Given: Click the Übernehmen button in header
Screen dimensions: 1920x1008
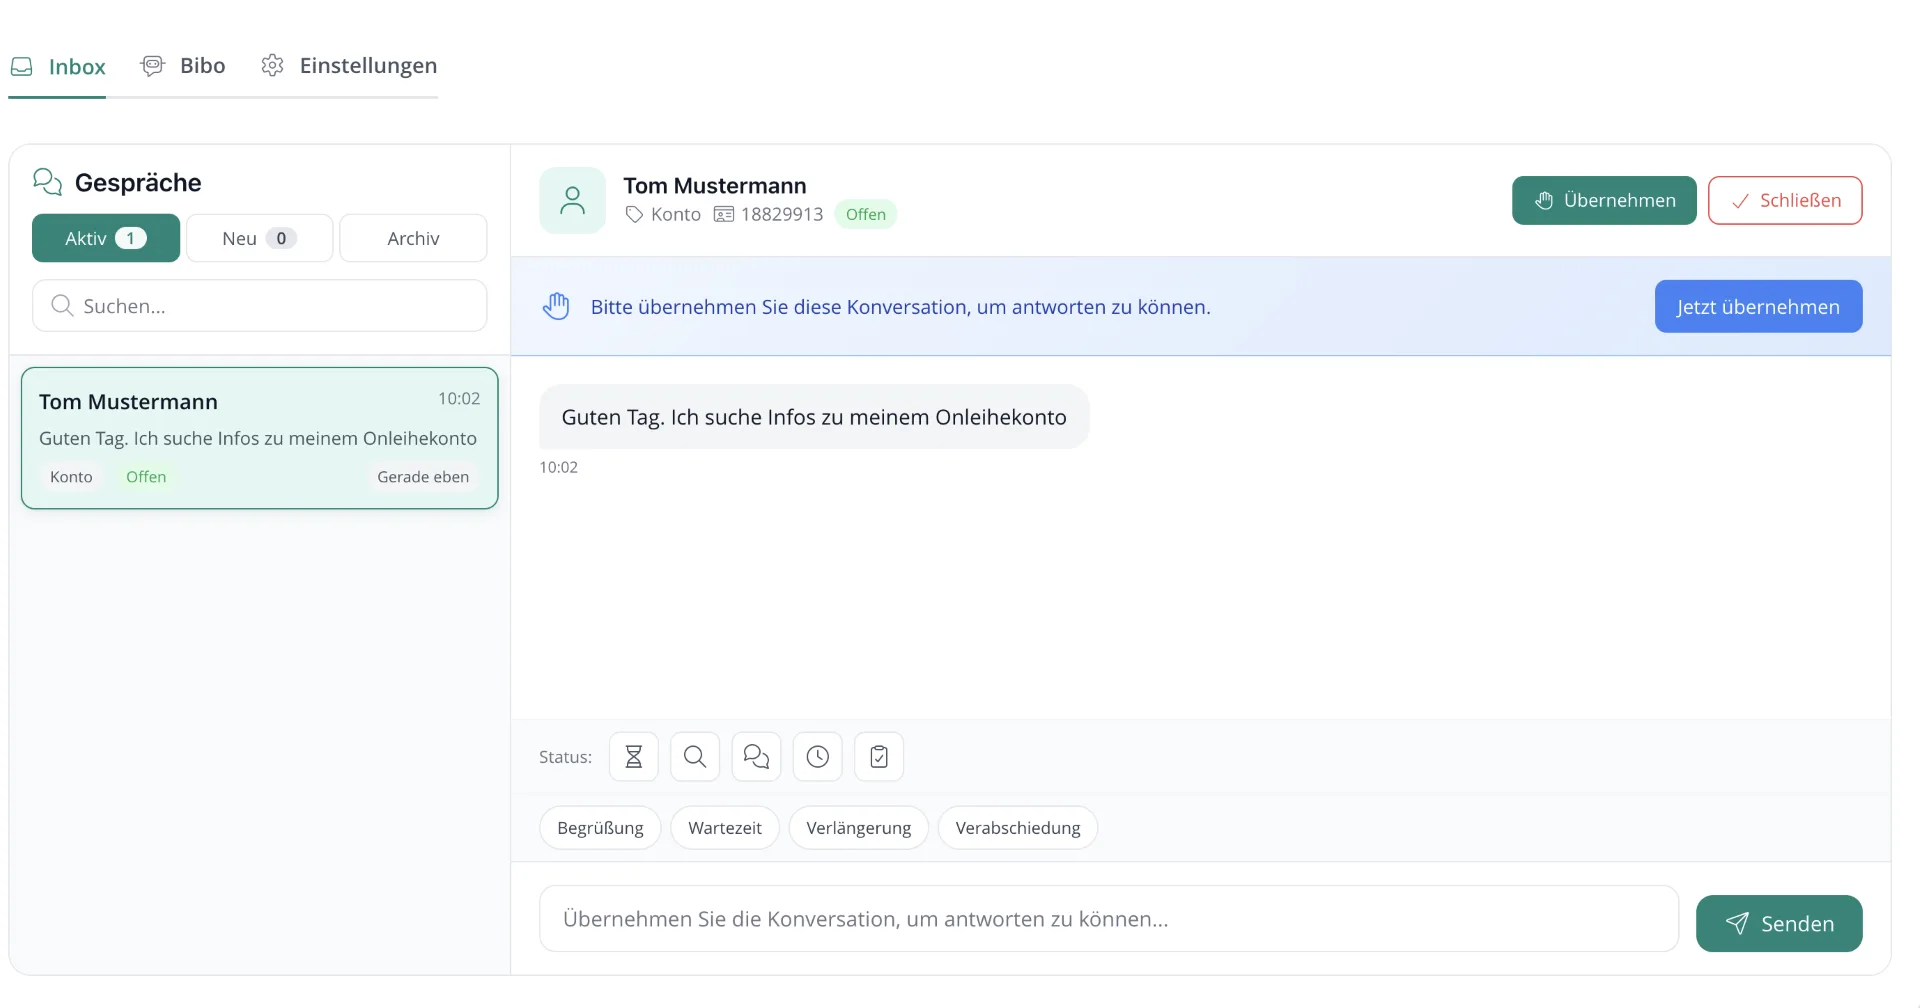Looking at the screenshot, I should [1604, 200].
